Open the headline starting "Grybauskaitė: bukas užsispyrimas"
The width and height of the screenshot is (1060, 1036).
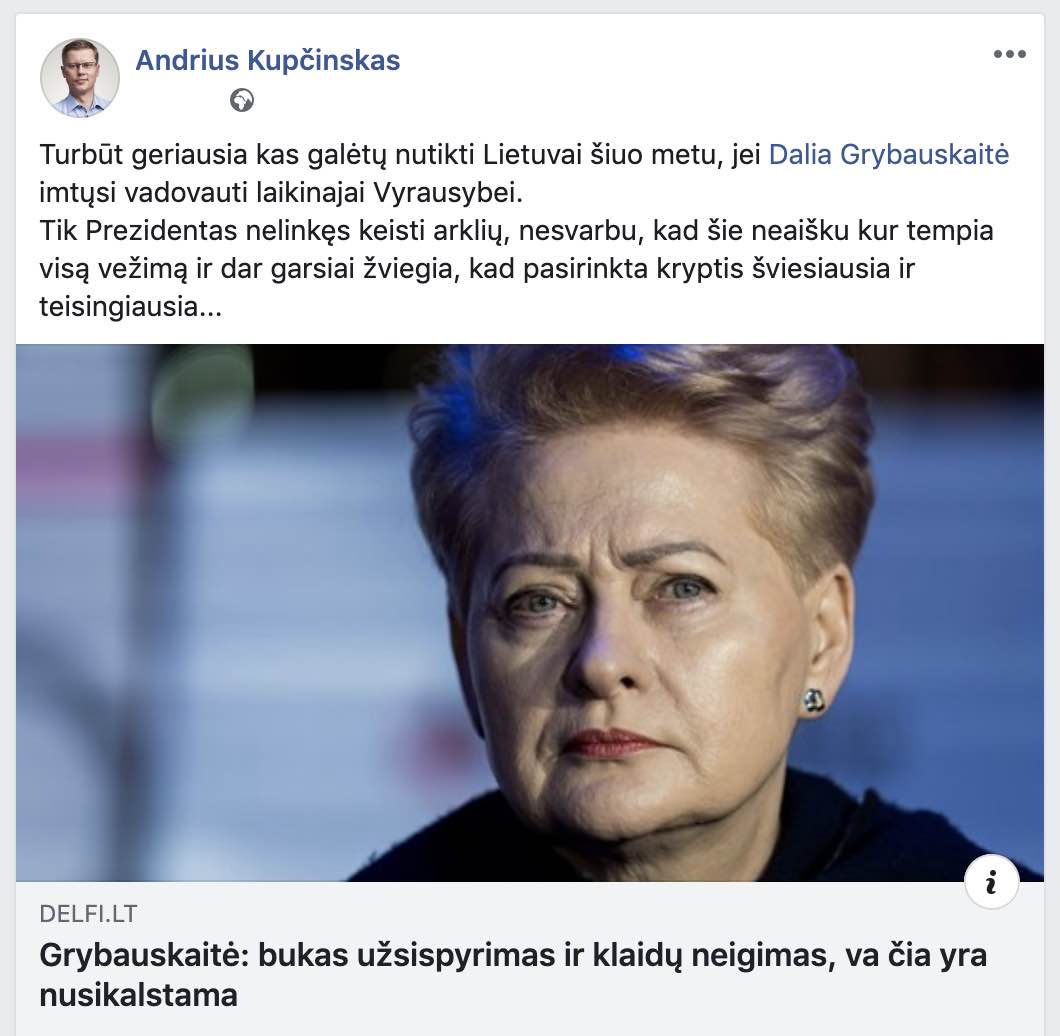coord(513,975)
